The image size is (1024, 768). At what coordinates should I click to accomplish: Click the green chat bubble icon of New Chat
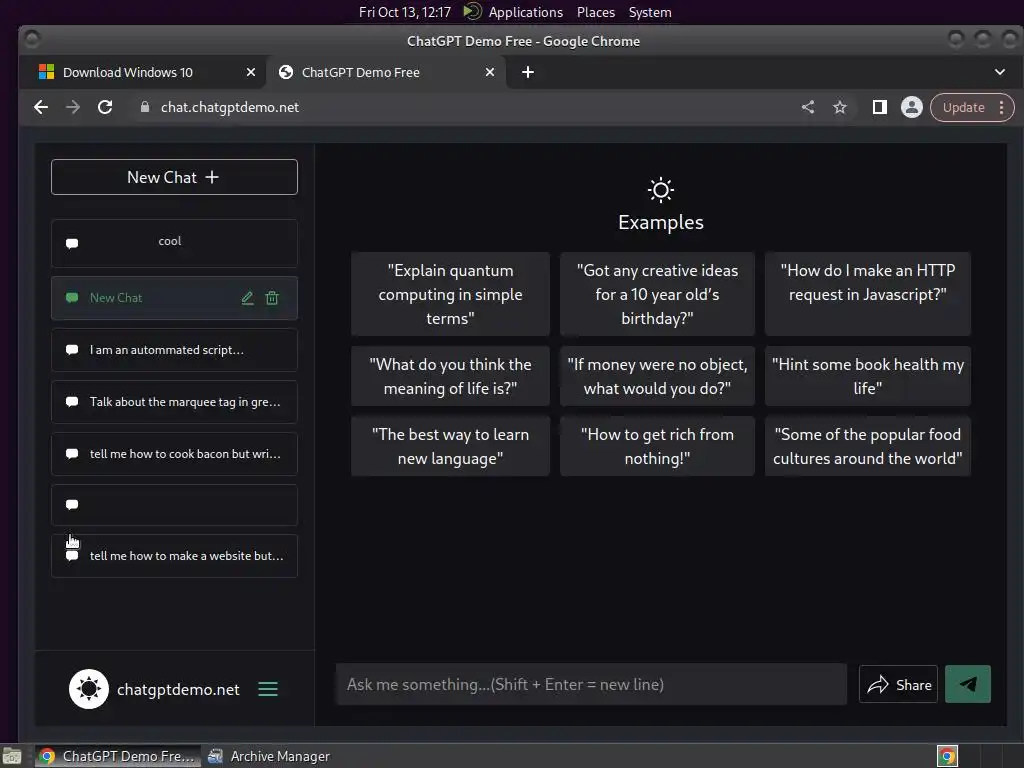pos(72,298)
